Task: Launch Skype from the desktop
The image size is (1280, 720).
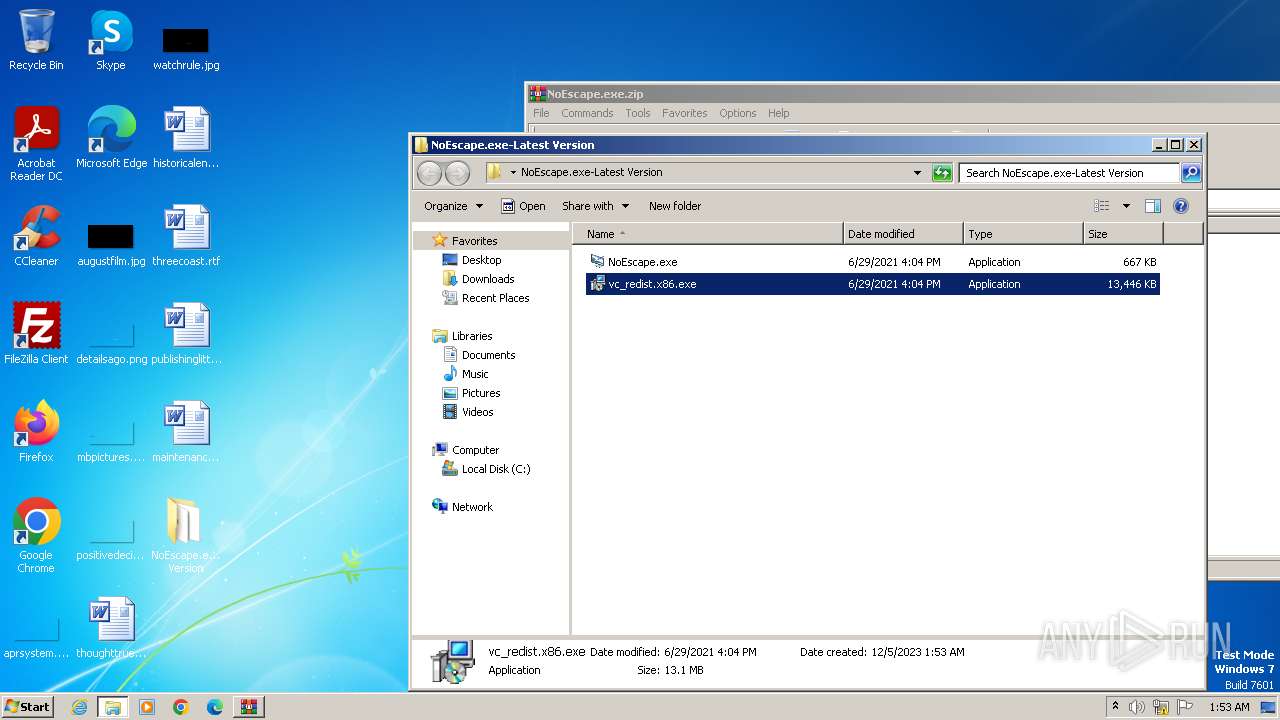Action: 110,40
